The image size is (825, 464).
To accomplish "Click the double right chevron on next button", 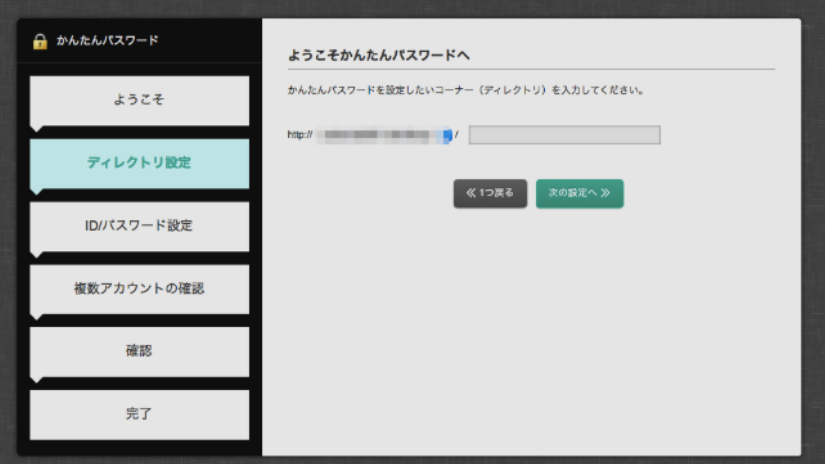I will [x=605, y=193].
